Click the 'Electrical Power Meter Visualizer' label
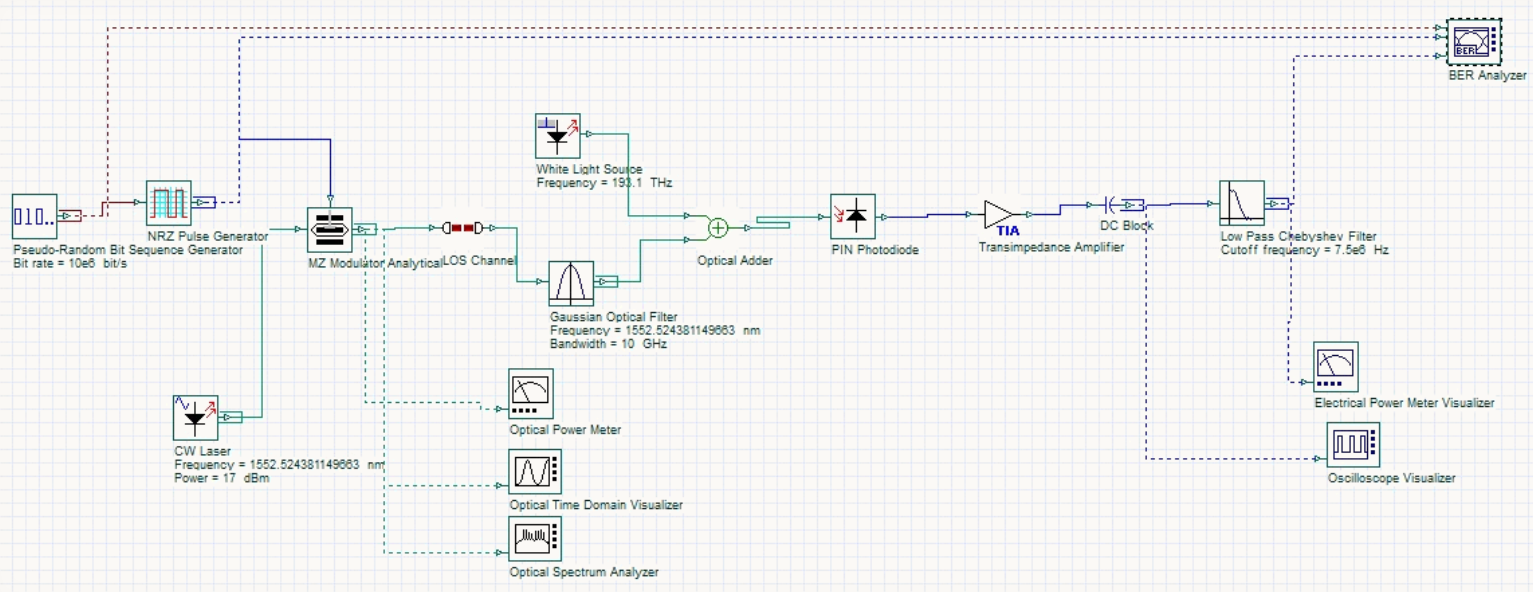1533x592 pixels. coord(1404,402)
